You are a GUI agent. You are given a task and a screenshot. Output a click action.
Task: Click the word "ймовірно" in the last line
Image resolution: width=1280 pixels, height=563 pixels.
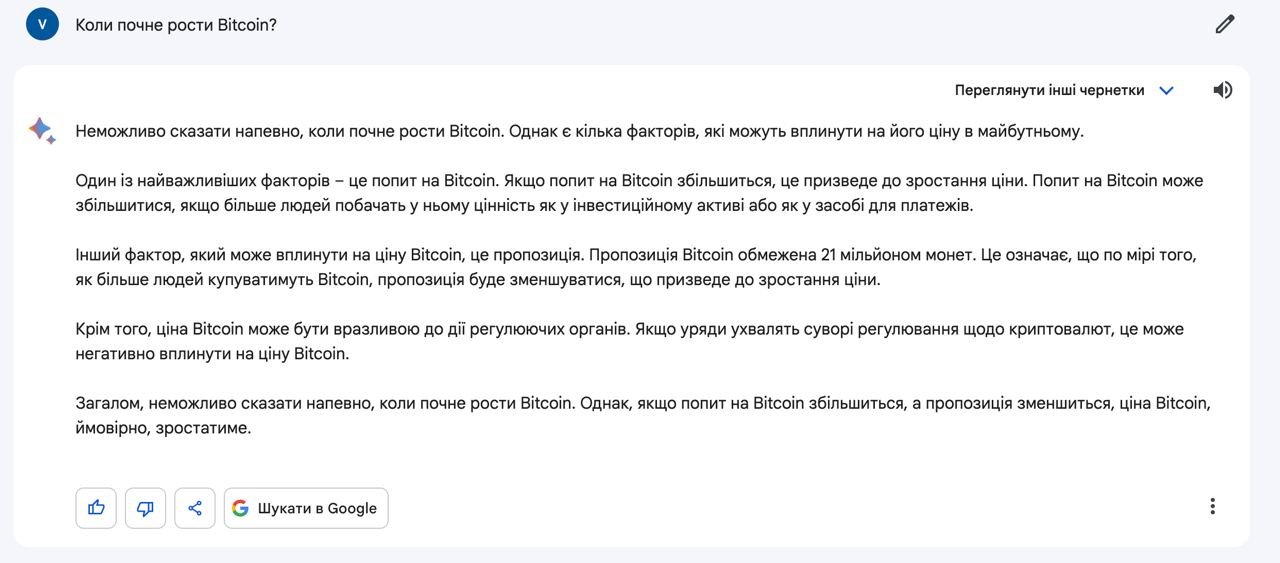tap(108, 428)
